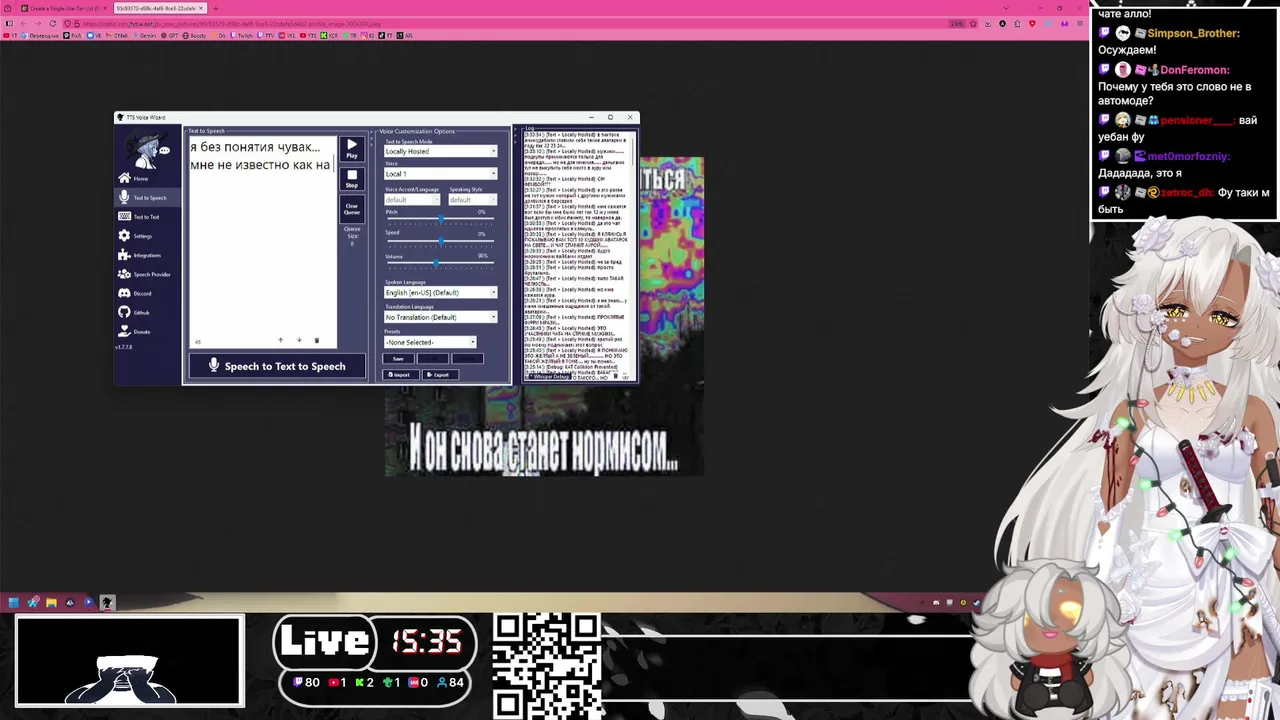Screen dimensions: 1280x720
Task: Click the down arrow under the text box
Action: [298, 340]
